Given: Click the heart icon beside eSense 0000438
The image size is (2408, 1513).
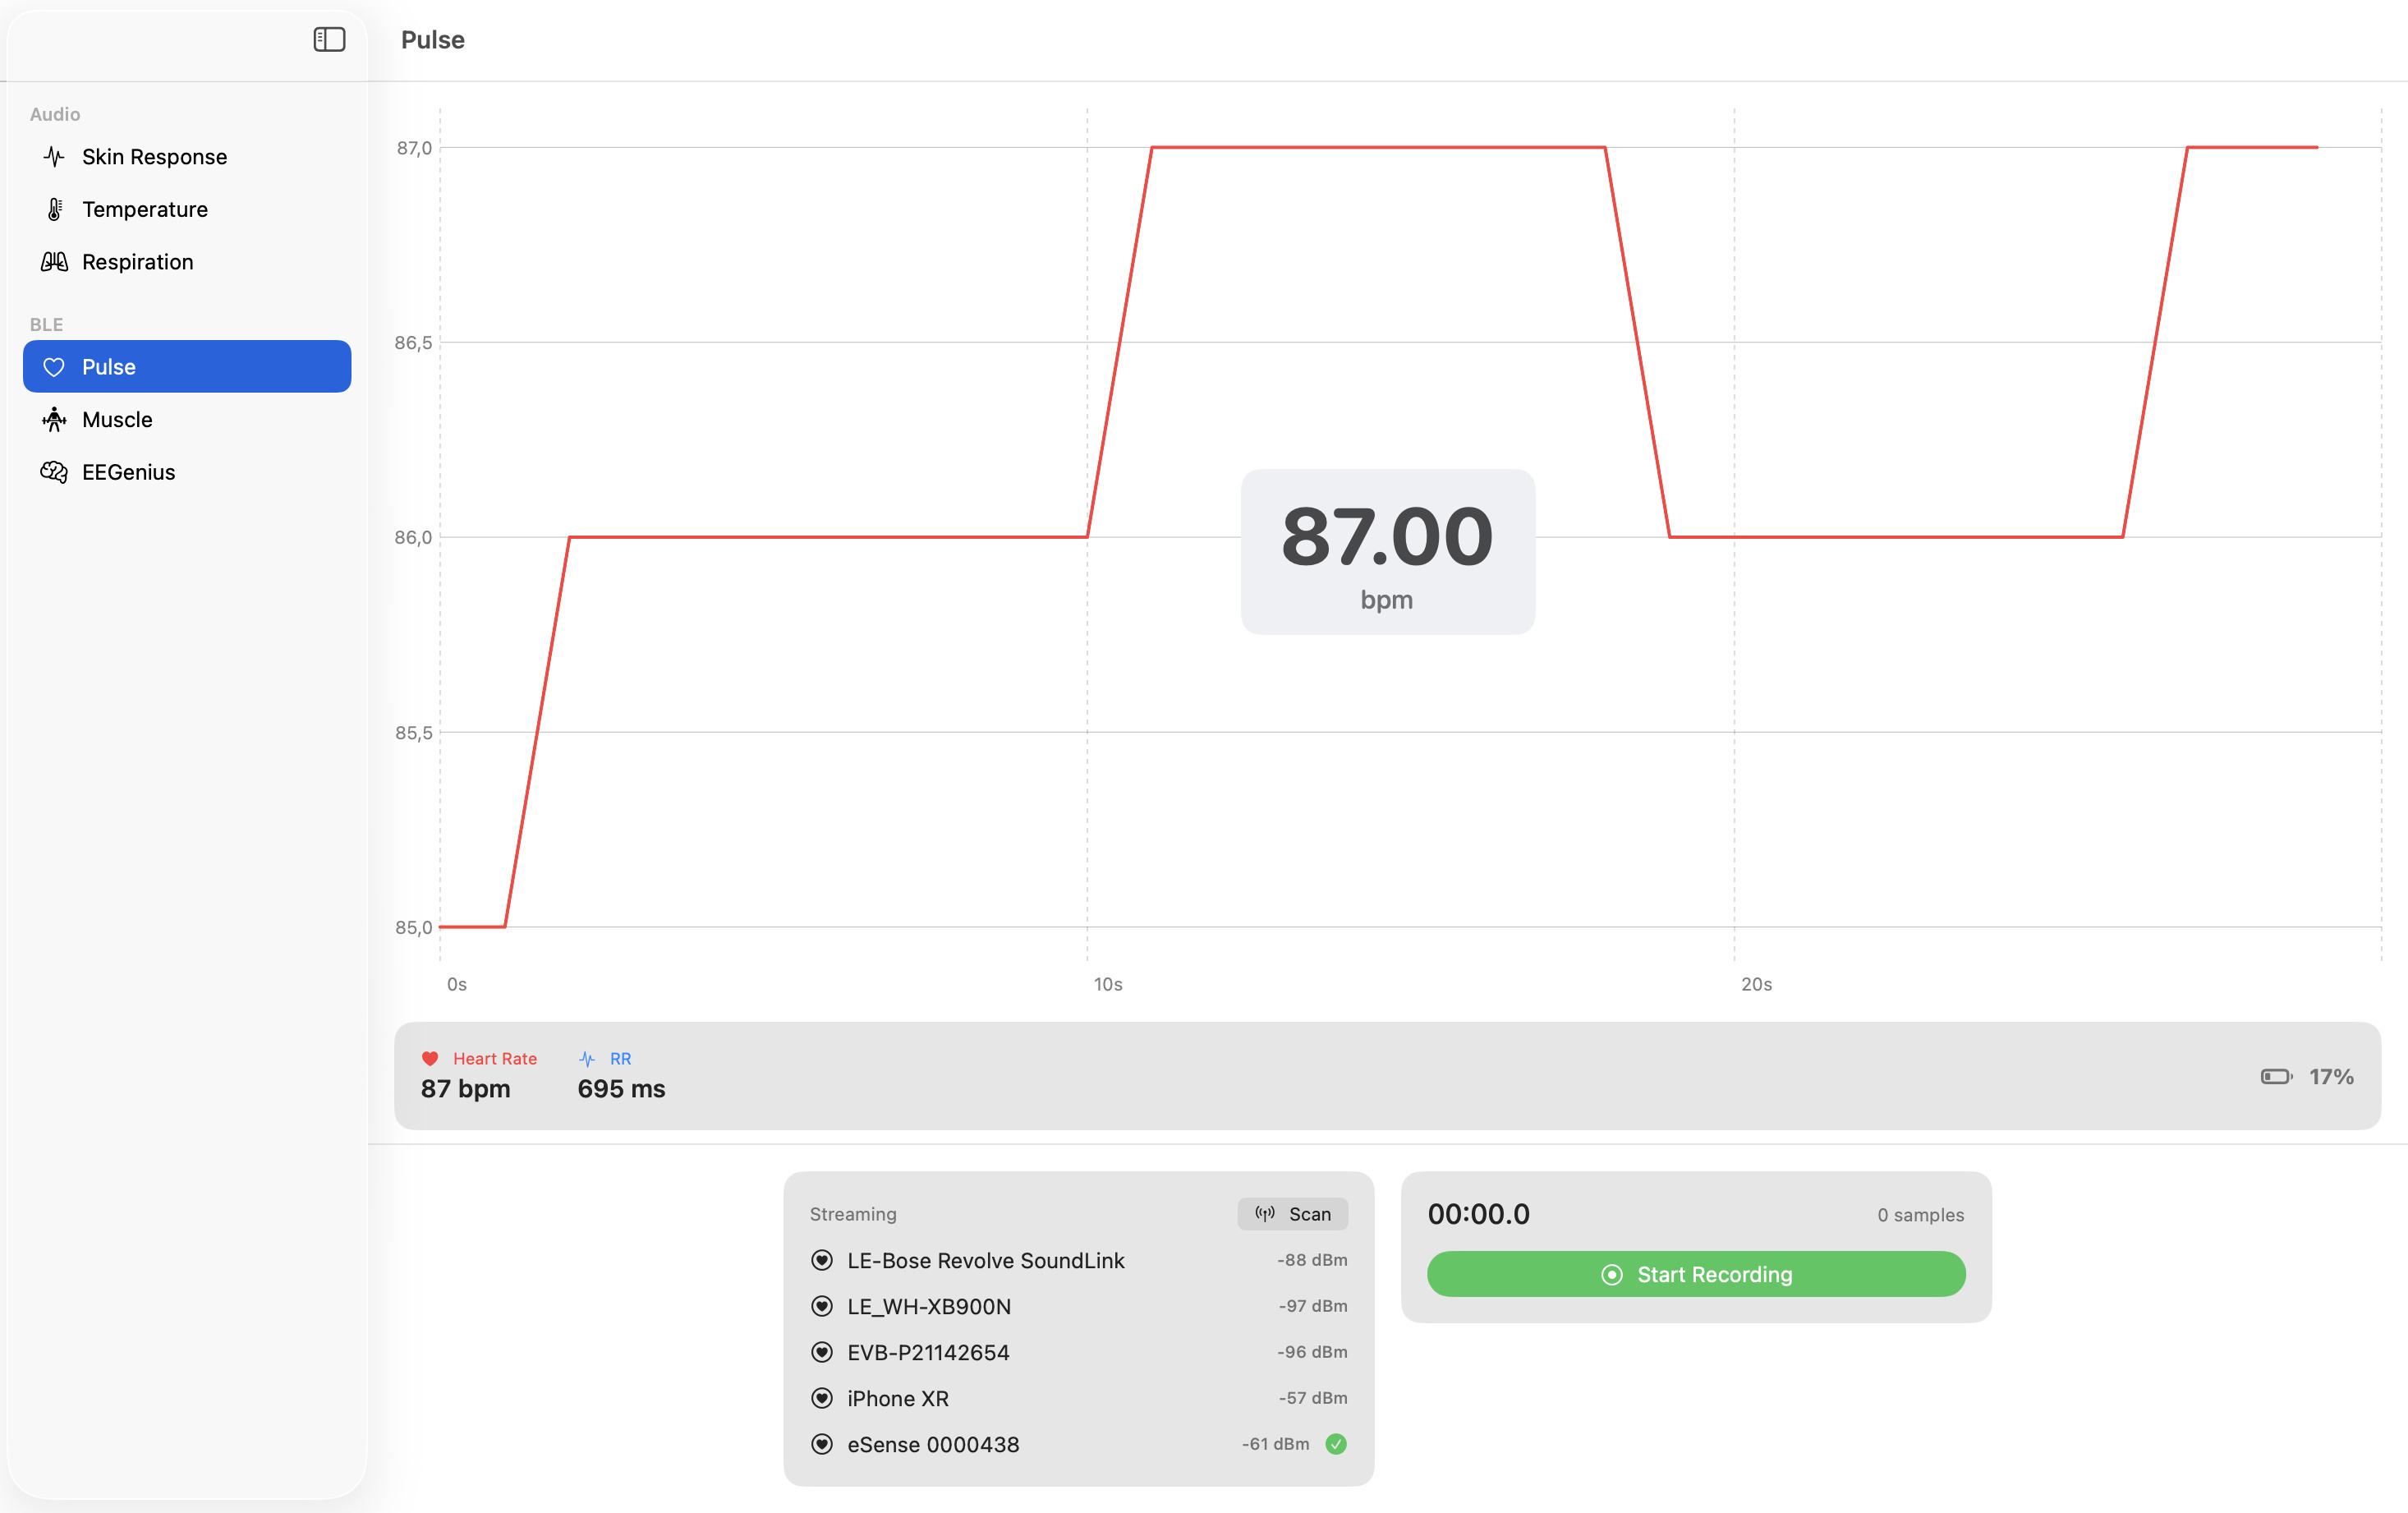Looking at the screenshot, I should tap(822, 1444).
